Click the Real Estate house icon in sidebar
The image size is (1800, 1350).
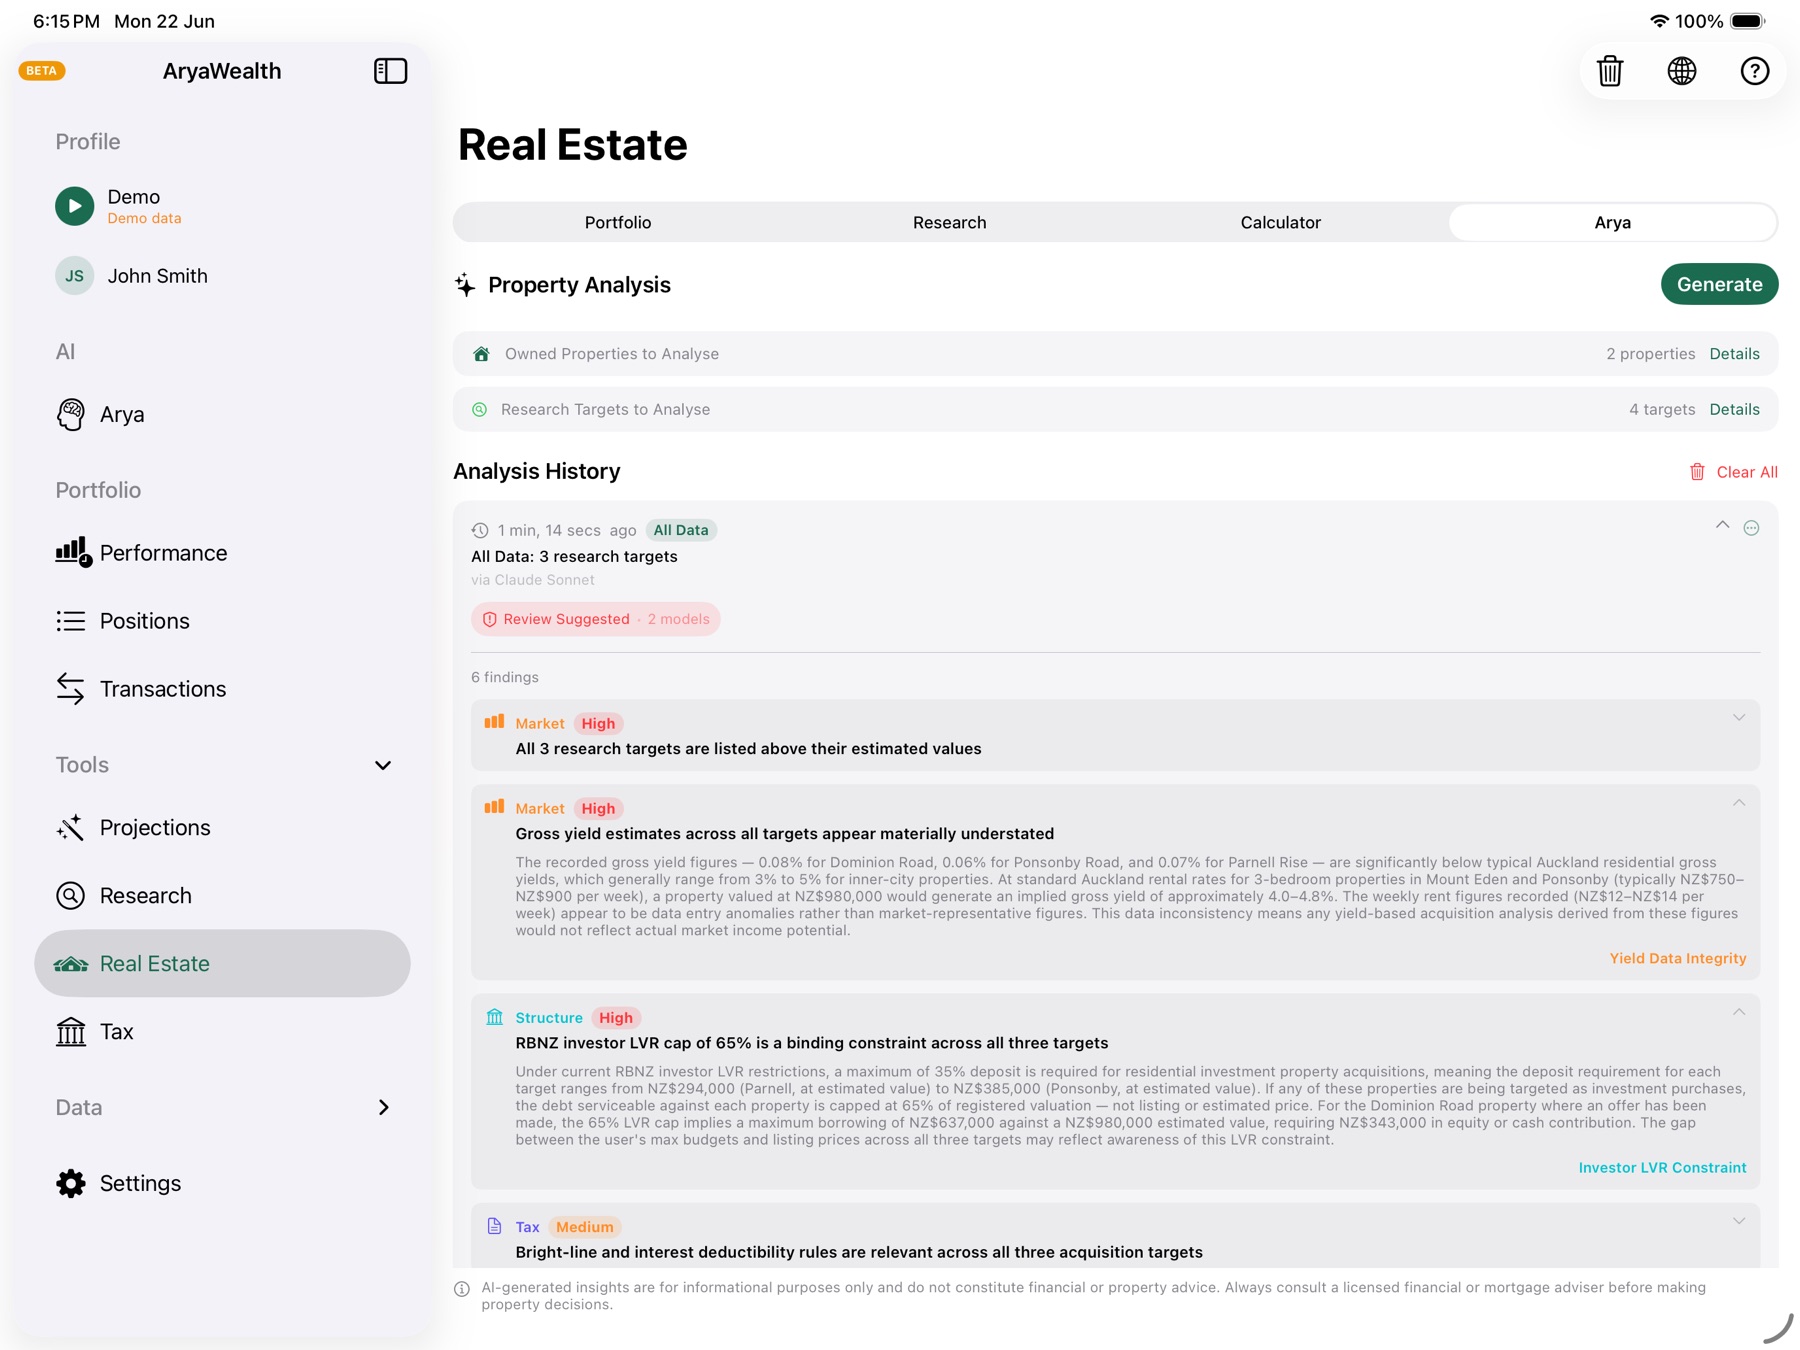click(x=70, y=964)
